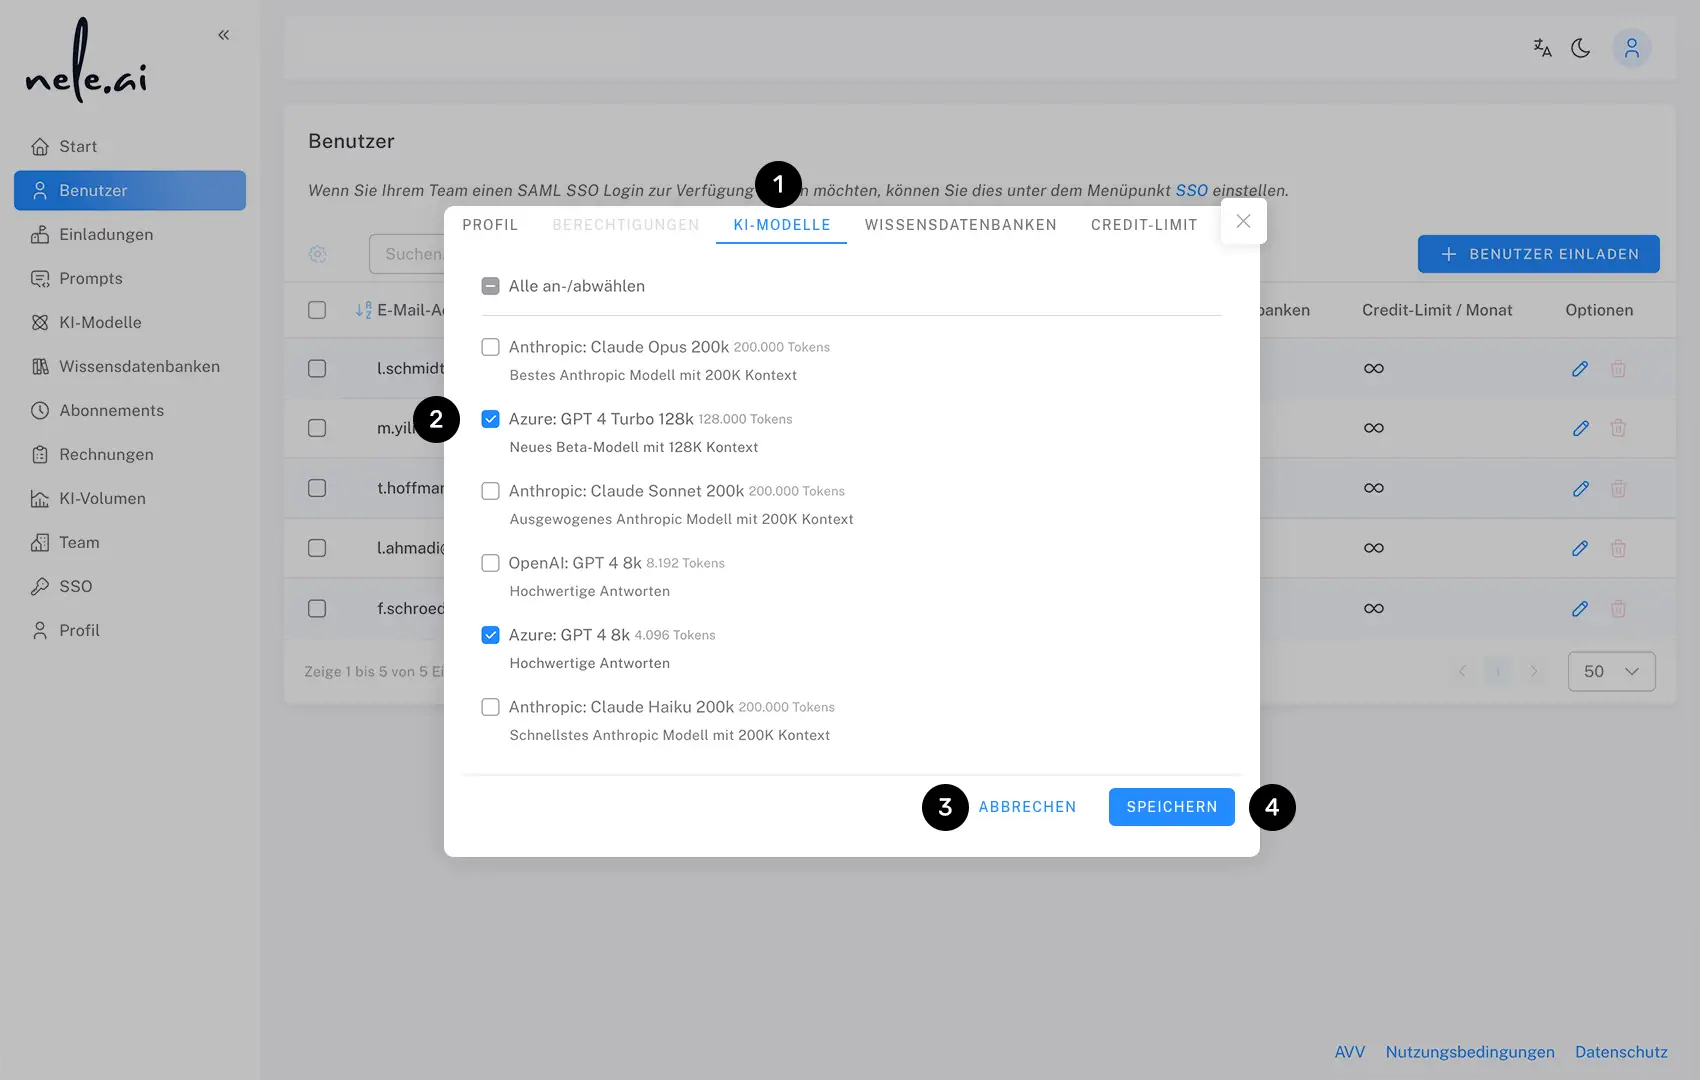Go to the next page arrow
Image resolution: width=1700 pixels, height=1080 pixels.
click(x=1533, y=671)
